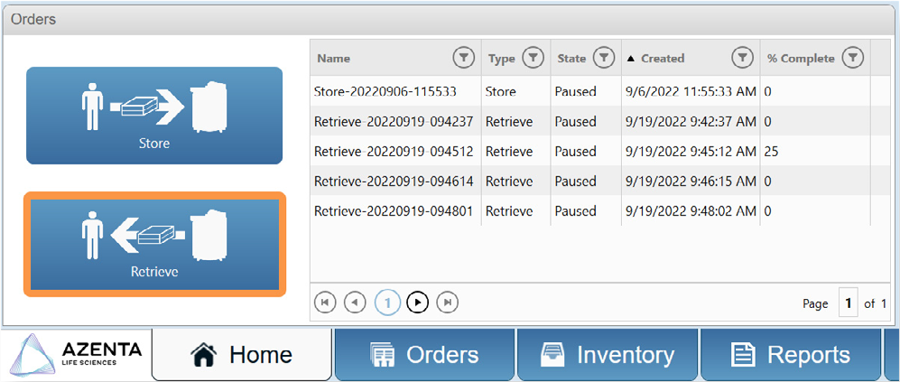Click created date 9/19/2022 9:45:12 AM
The height and width of the screenshot is (382, 900).
point(690,151)
